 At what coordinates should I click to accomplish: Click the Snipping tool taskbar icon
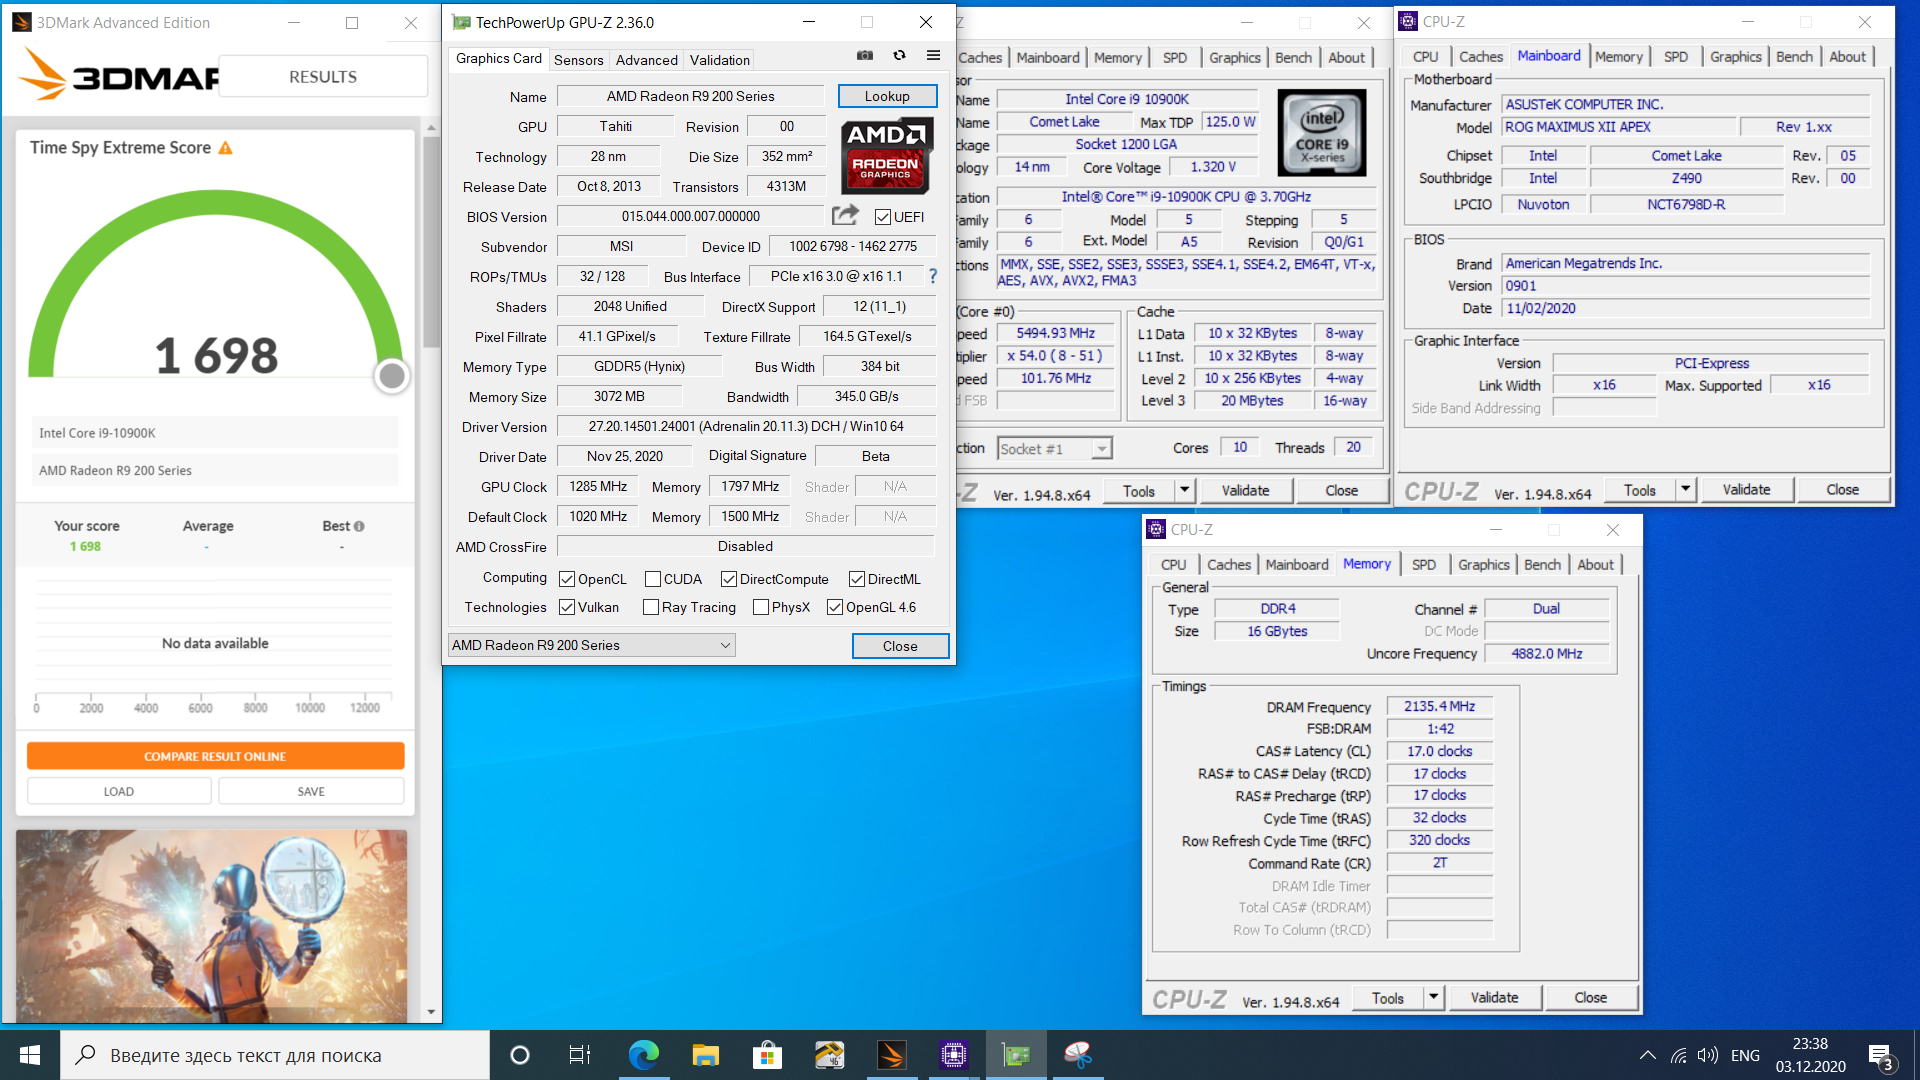[x=1077, y=1055]
